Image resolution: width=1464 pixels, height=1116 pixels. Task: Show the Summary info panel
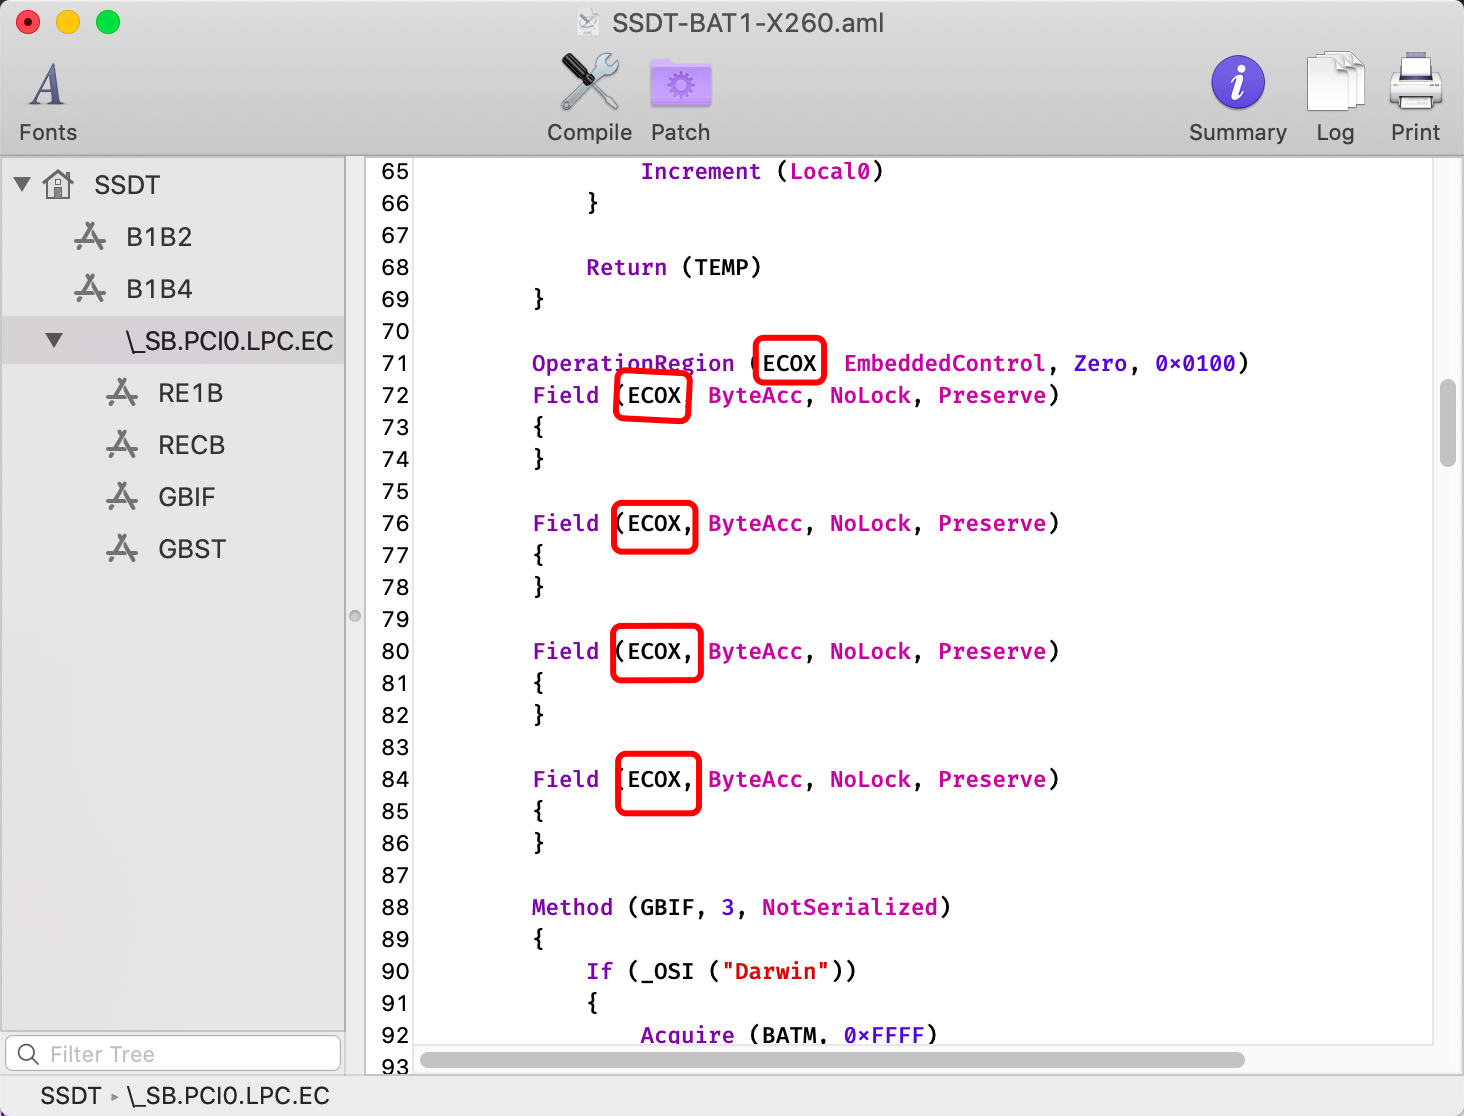pyautogui.click(x=1237, y=98)
